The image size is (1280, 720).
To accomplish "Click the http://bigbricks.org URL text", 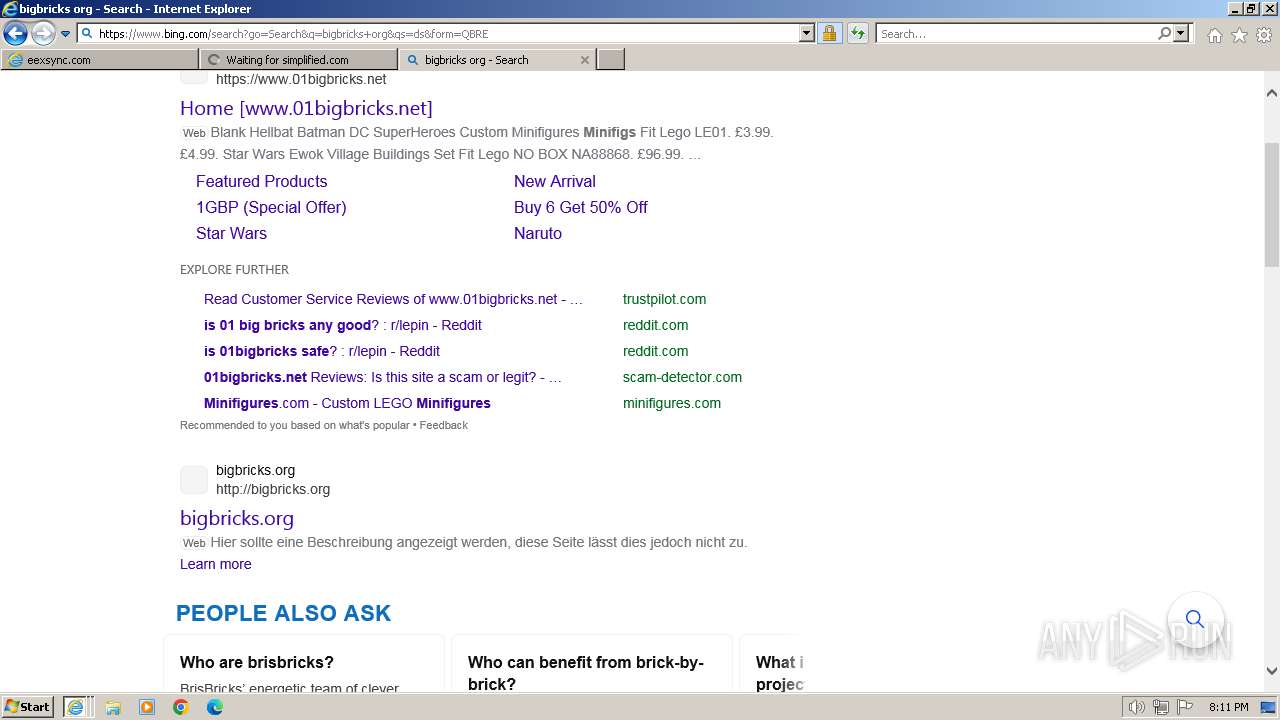I will pyautogui.click(x=273, y=489).
